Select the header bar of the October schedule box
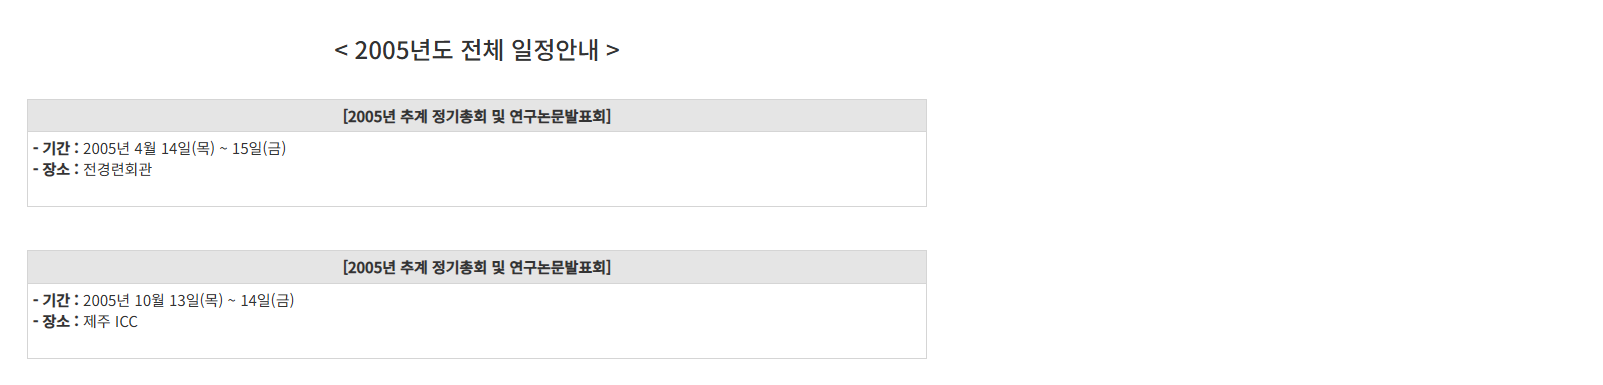The image size is (1603, 385). pyautogui.click(x=477, y=267)
